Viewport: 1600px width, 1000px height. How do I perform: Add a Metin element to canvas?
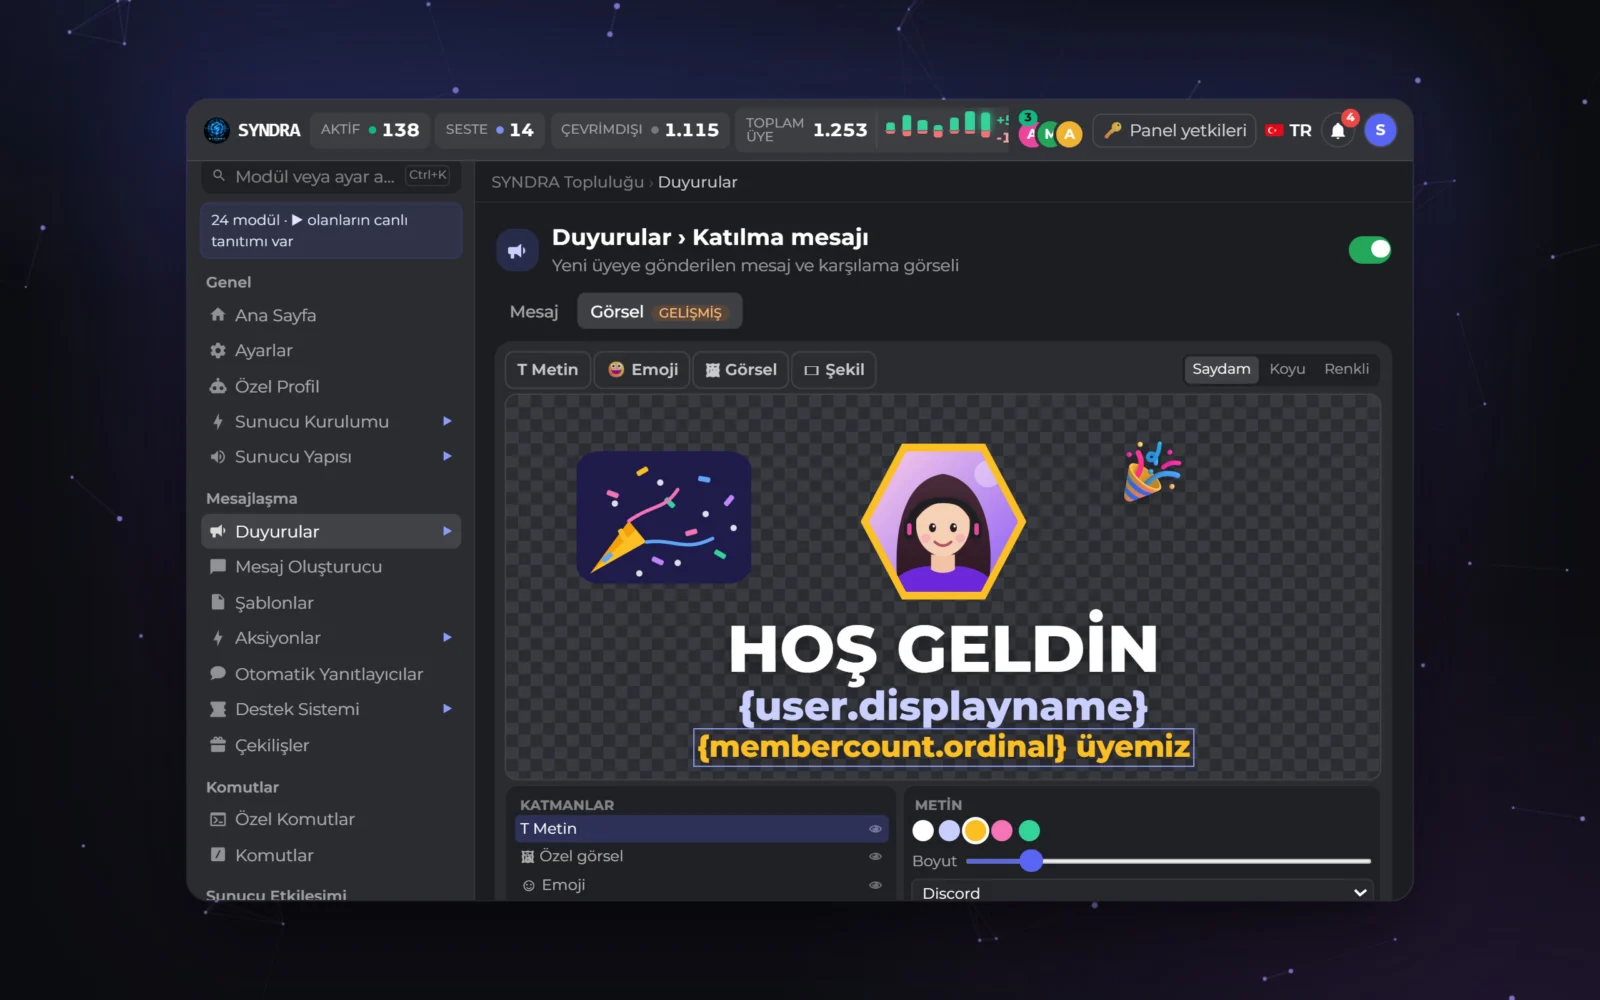(x=547, y=370)
